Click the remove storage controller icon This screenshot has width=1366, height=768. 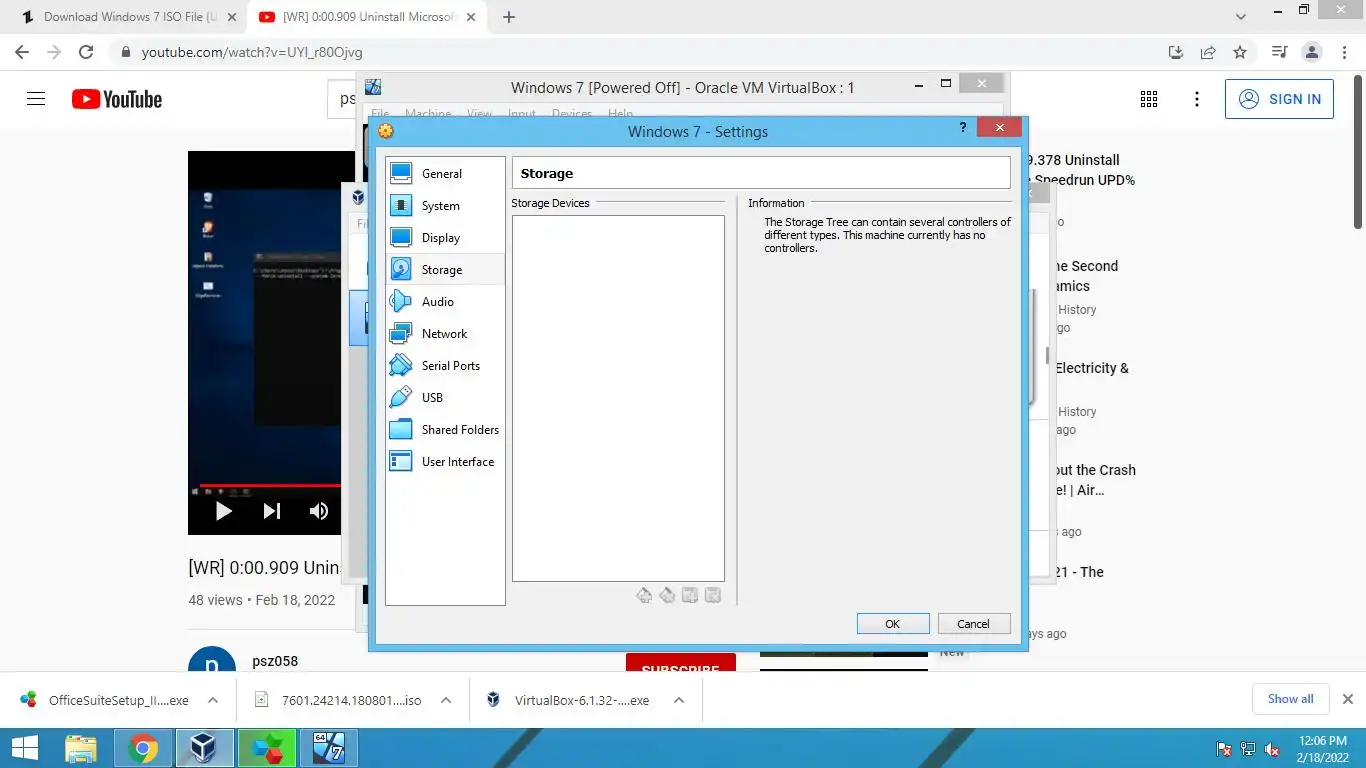[667, 596]
